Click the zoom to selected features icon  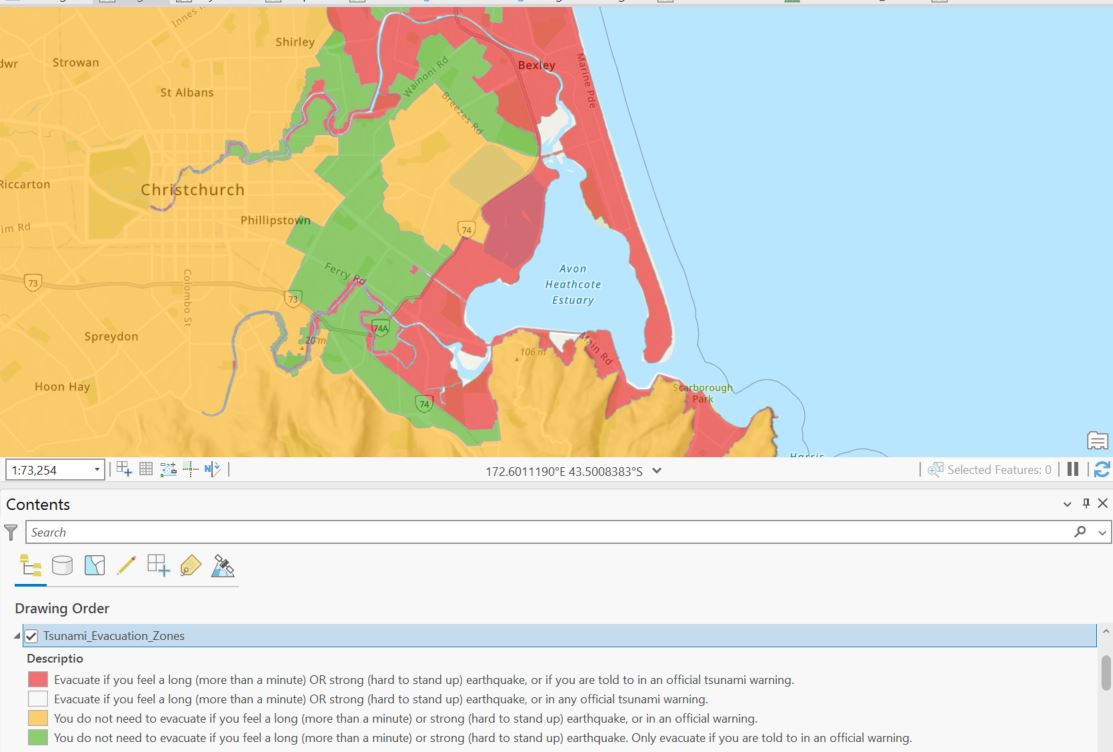point(936,469)
